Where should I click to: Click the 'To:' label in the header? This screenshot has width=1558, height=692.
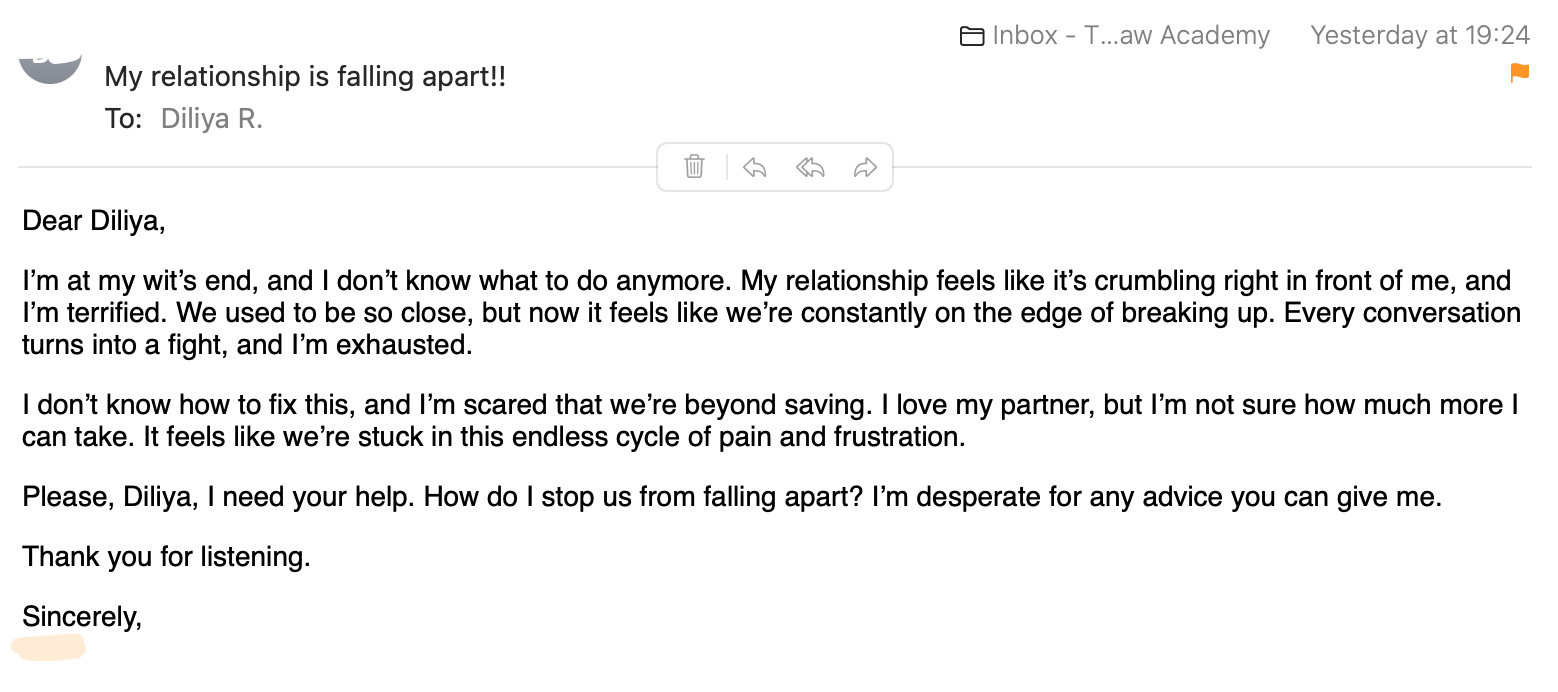(124, 119)
